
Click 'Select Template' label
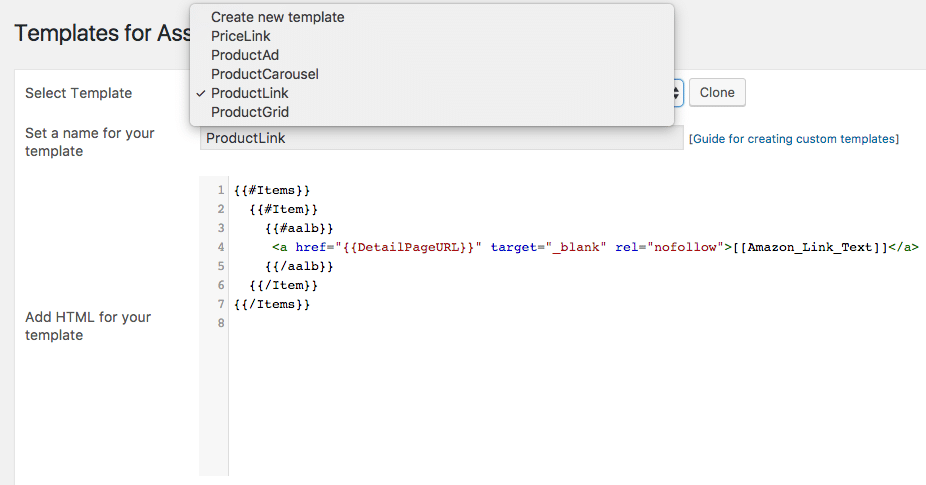[x=79, y=93]
